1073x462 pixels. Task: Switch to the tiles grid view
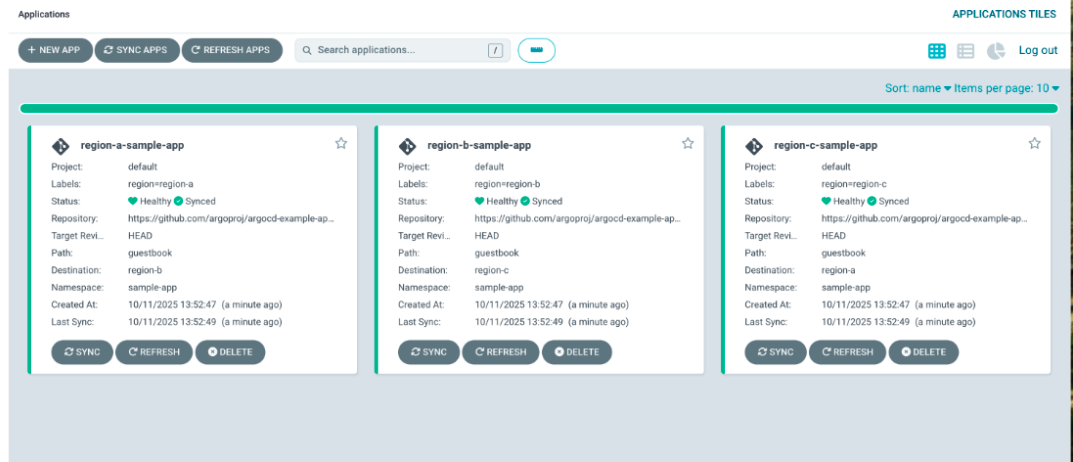click(x=937, y=51)
